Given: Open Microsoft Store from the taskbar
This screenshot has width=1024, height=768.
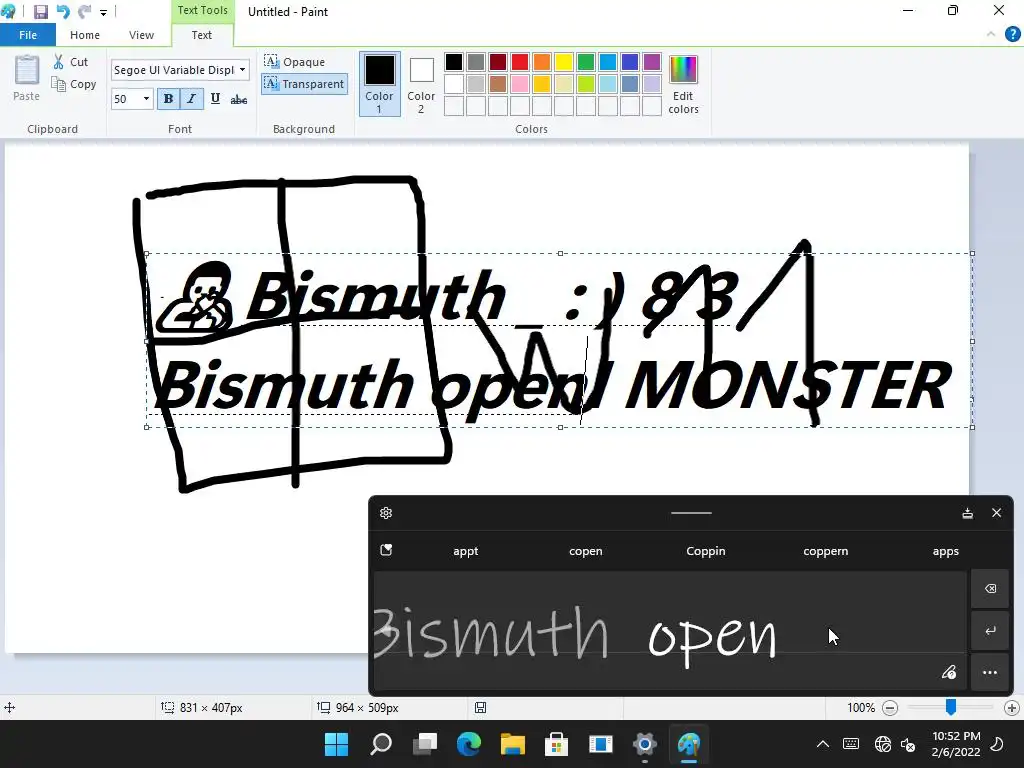Looking at the screenshot, I should 556,744.
